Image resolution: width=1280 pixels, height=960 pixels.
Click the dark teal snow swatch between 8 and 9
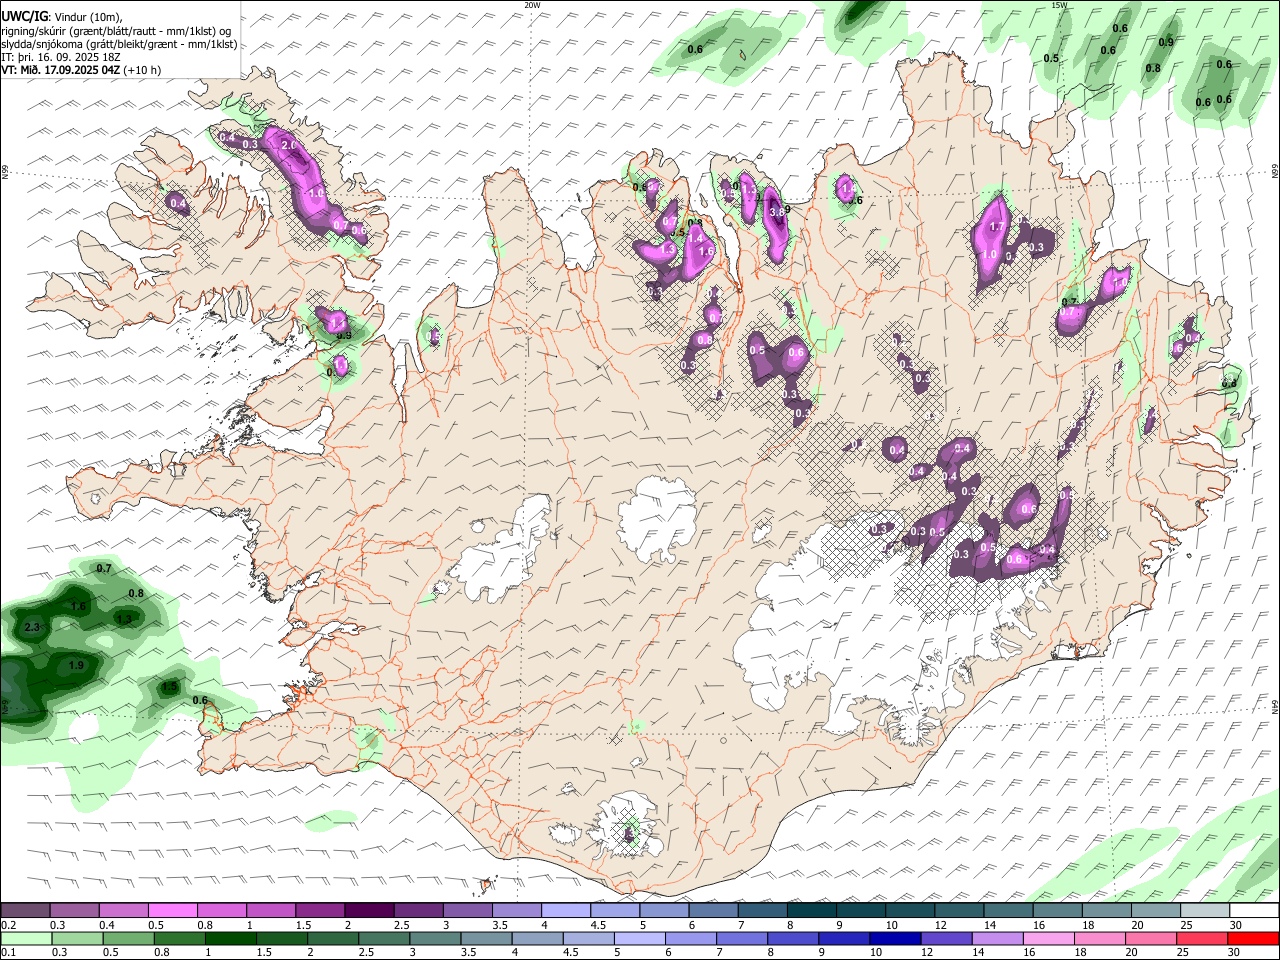[x=811, y=911]
